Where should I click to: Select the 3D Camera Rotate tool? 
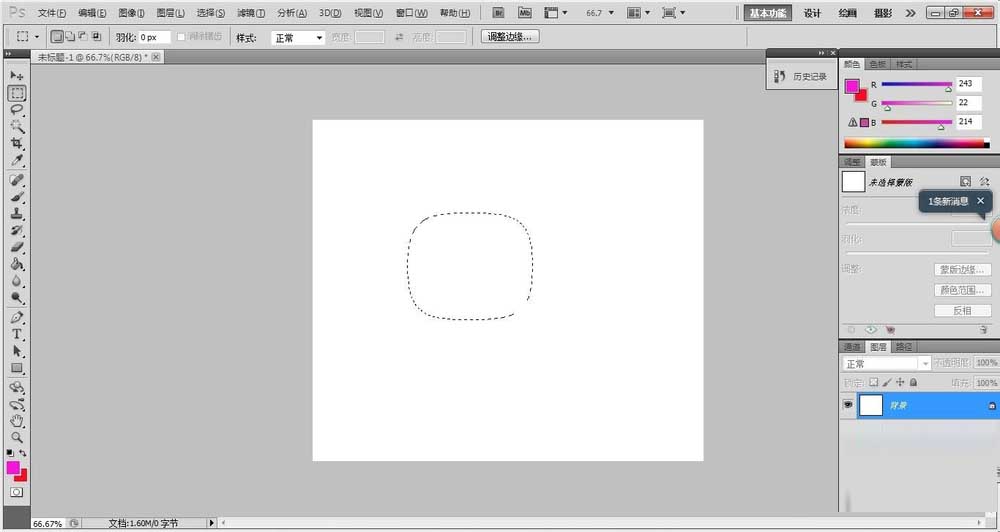click(x=17, y=404)
